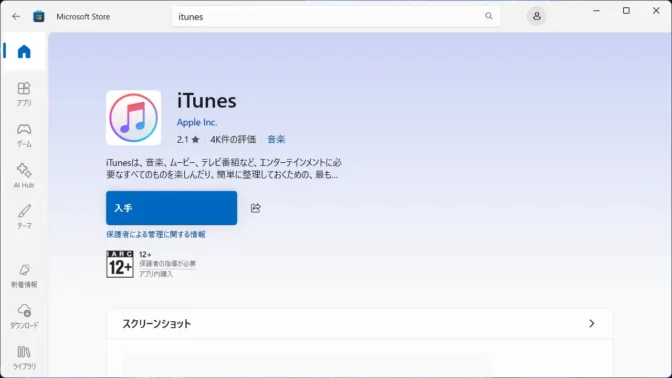
Task: Open the 音楽 category link
Action: click(276, 139)
